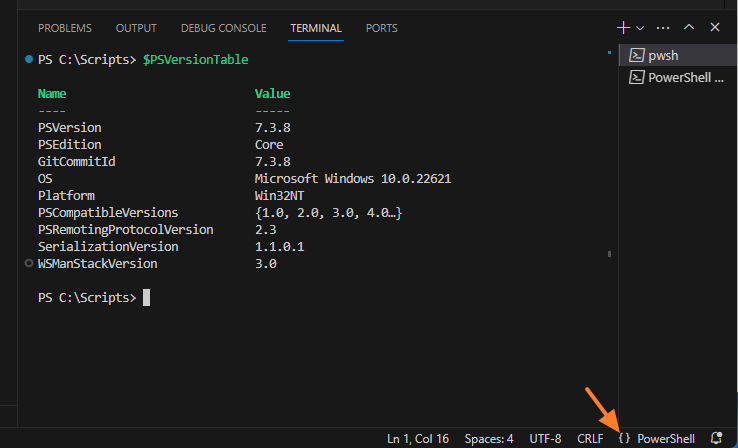Select the PowerShell terminal in the list

678,77
